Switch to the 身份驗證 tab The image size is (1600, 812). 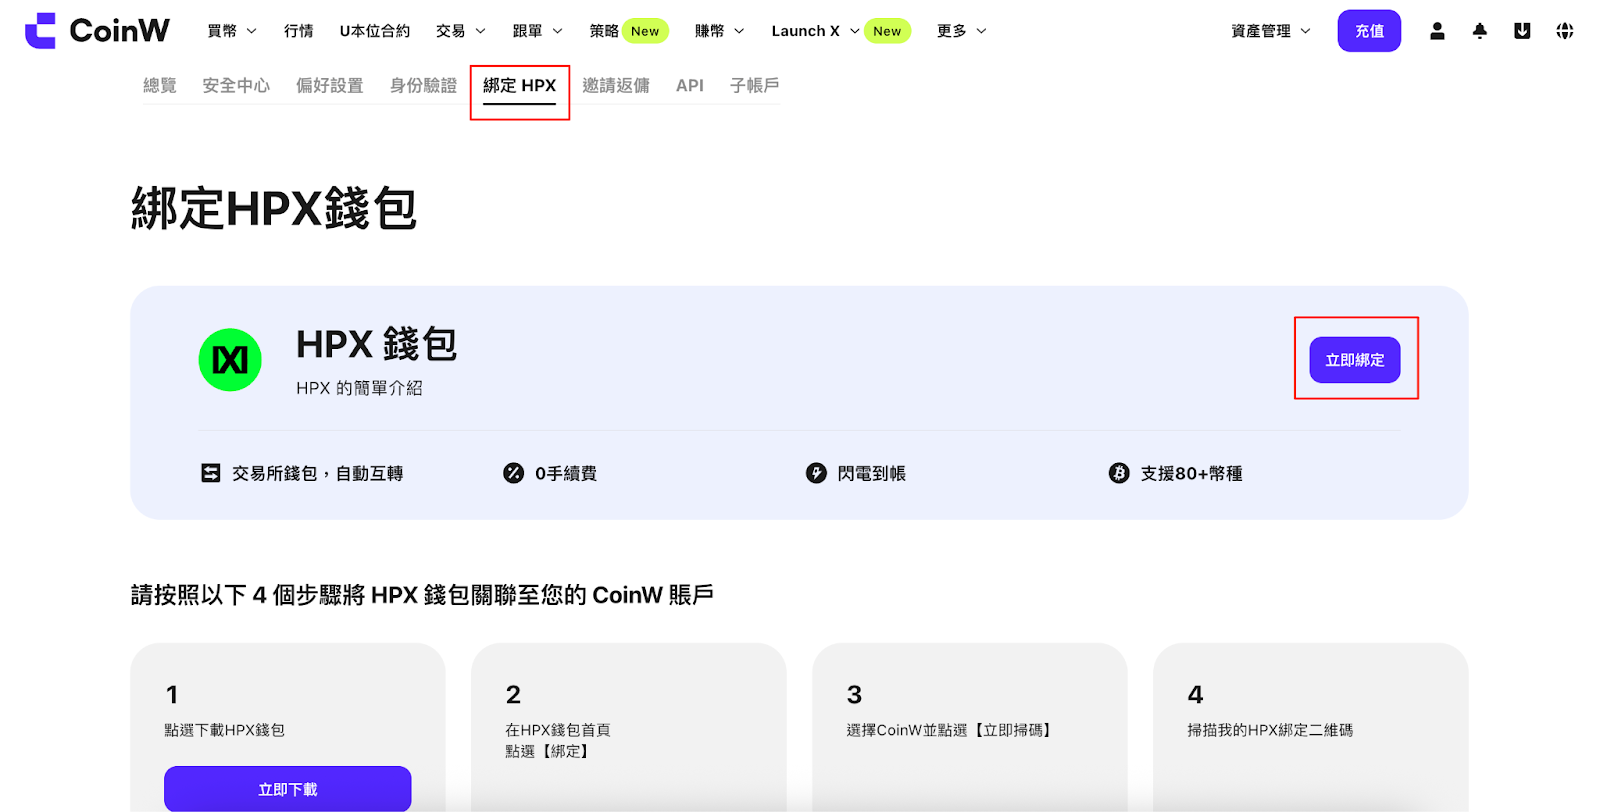click(423, 86)
